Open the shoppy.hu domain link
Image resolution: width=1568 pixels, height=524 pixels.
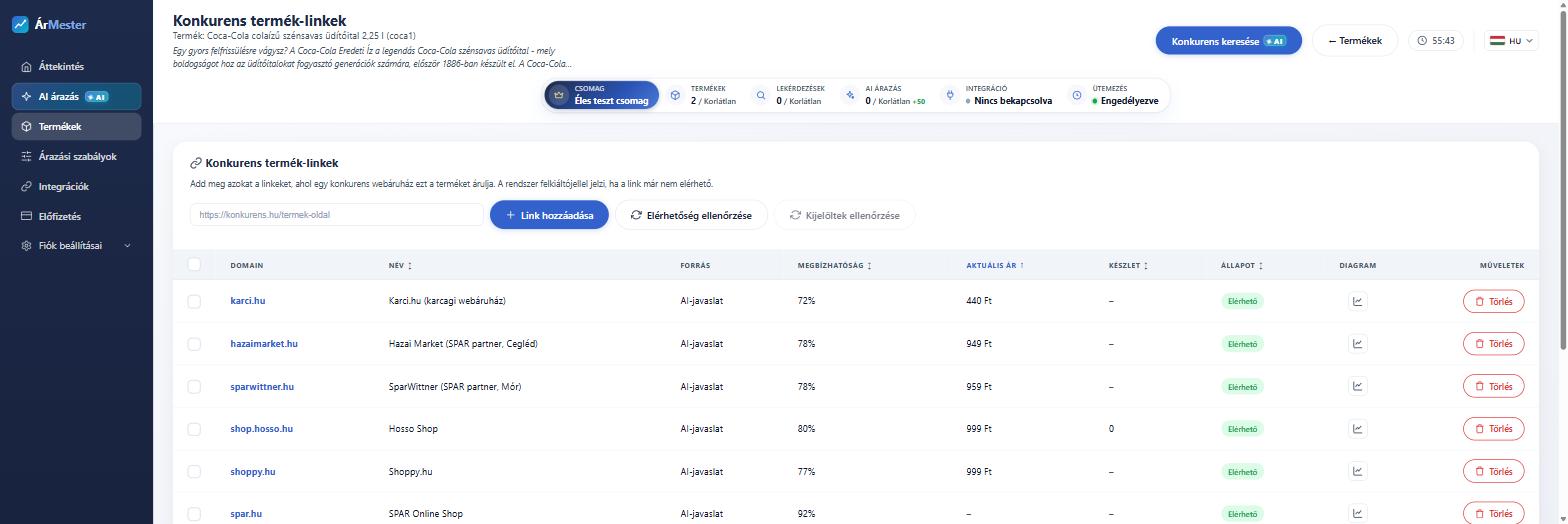tap(253, 472)
